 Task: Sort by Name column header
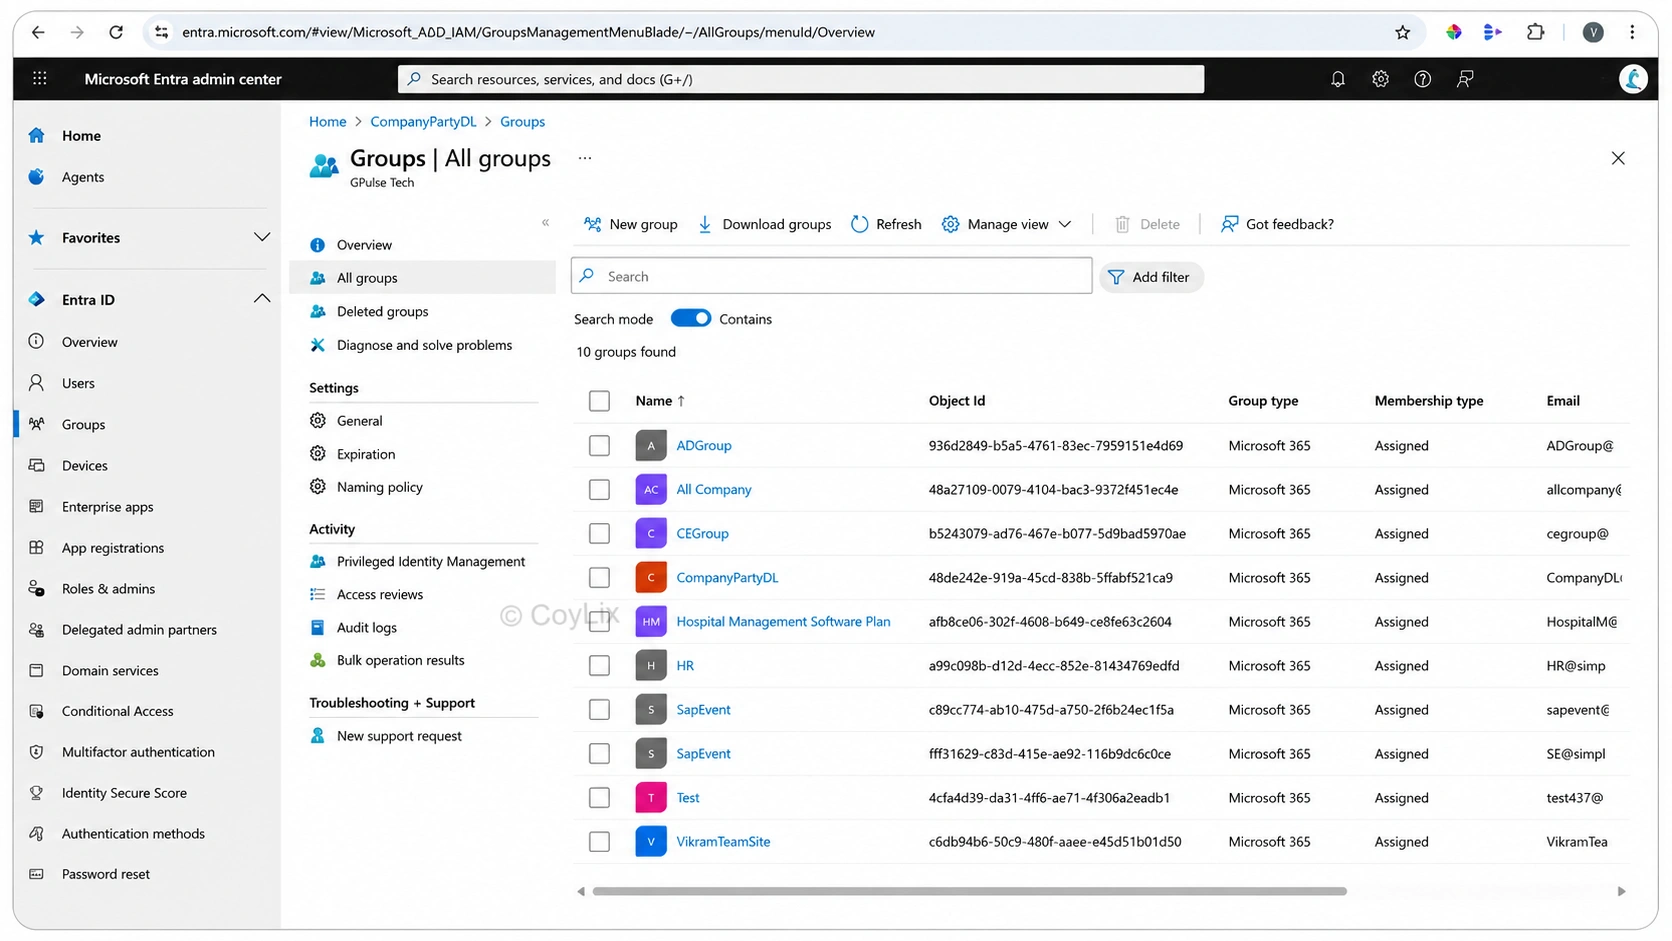(660, 401)
